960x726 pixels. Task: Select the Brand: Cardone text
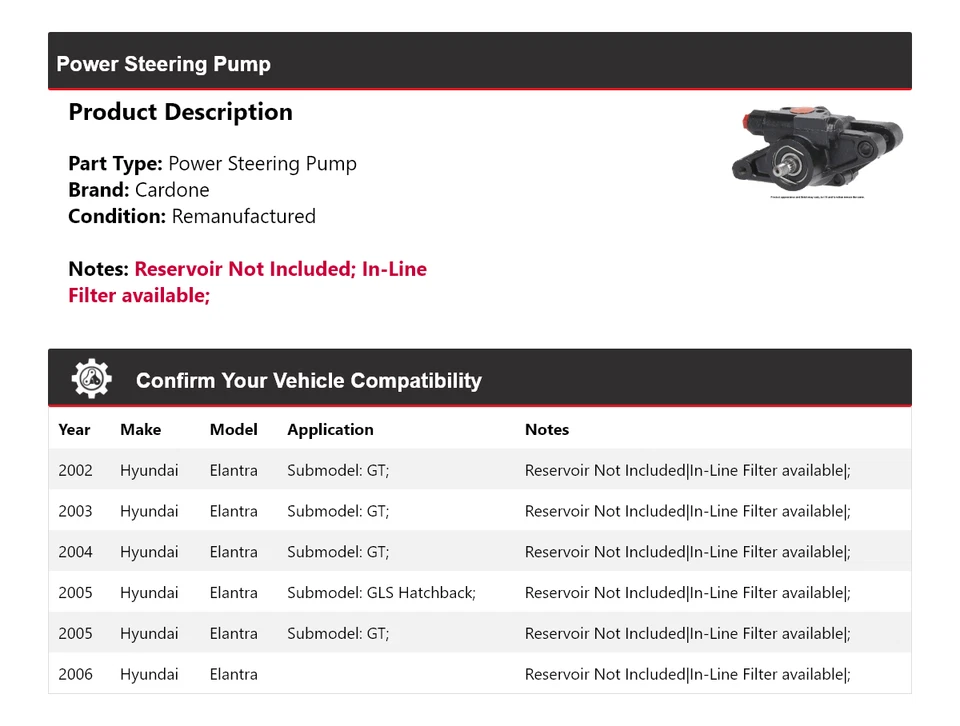138,190
